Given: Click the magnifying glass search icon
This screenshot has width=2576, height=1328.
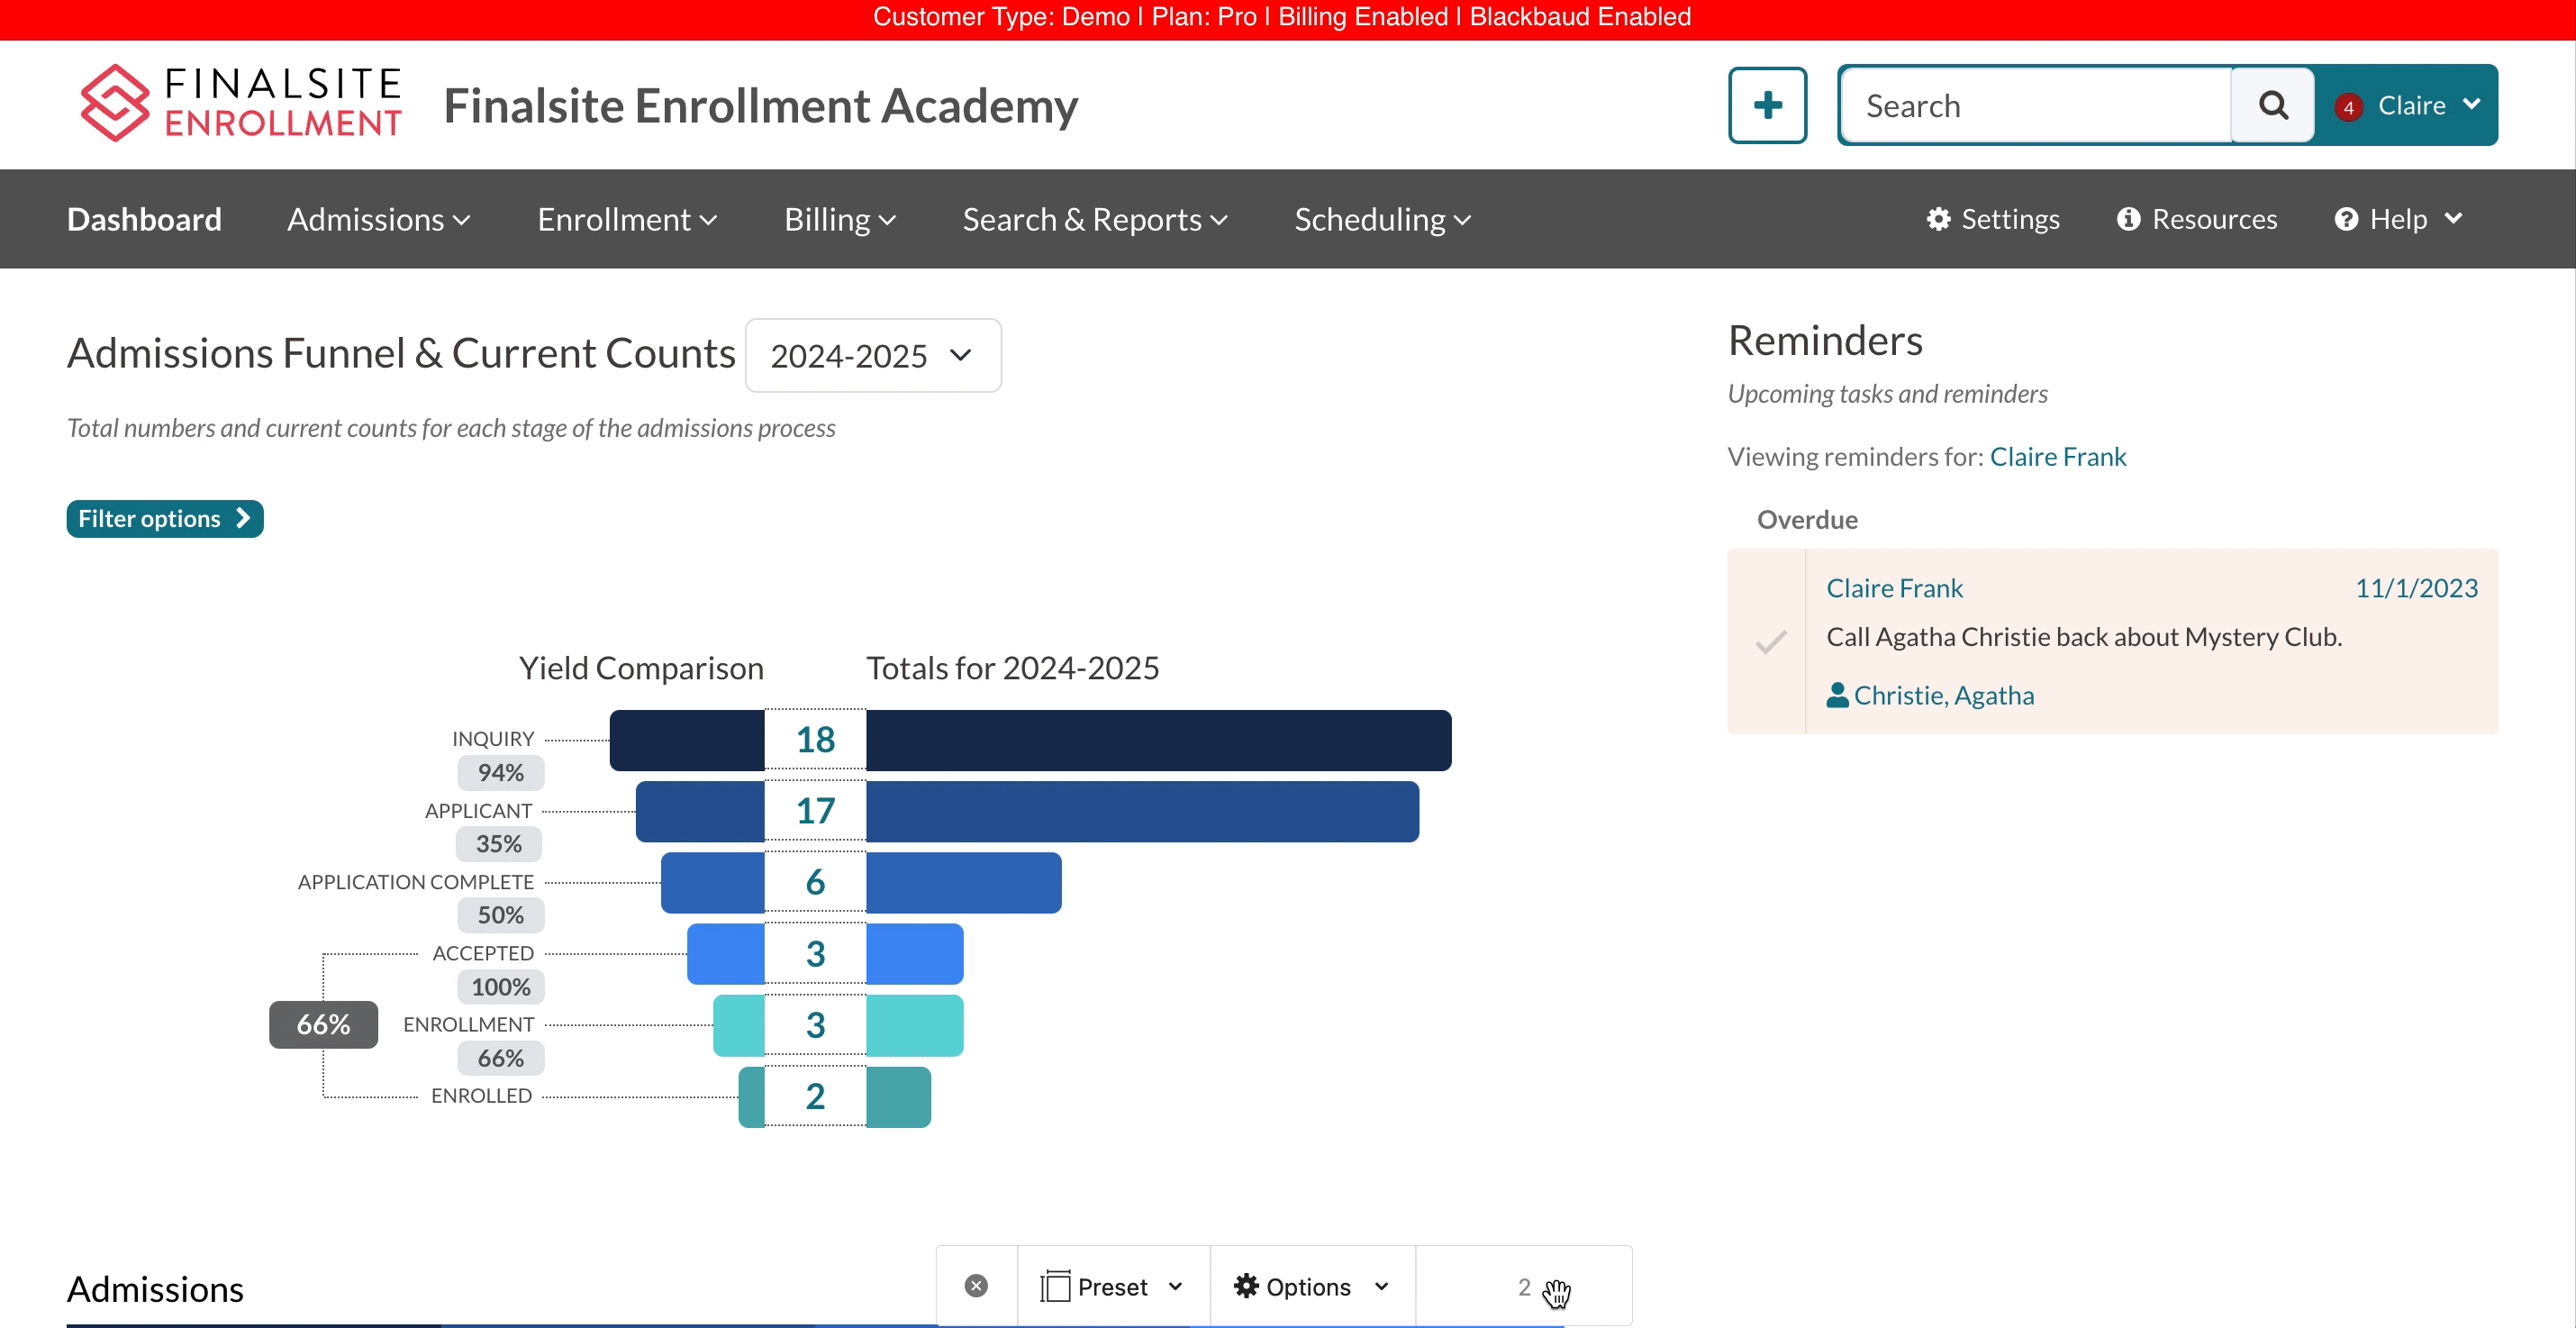Looking at the screenshot, I should (x=2273, y=105).
